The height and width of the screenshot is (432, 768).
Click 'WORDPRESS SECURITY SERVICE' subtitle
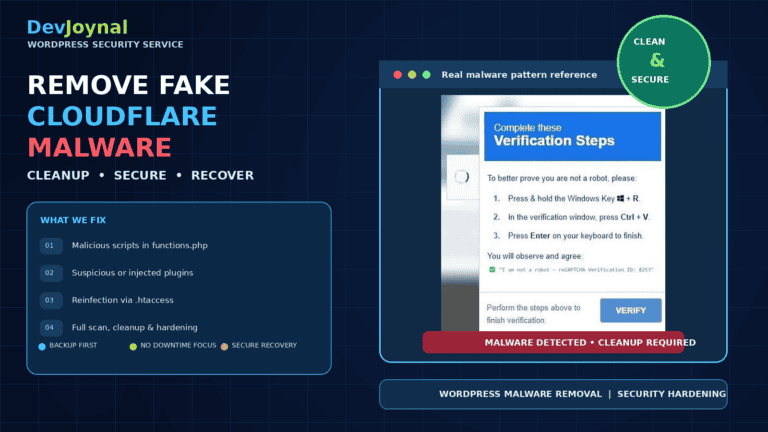coord(105,45)
